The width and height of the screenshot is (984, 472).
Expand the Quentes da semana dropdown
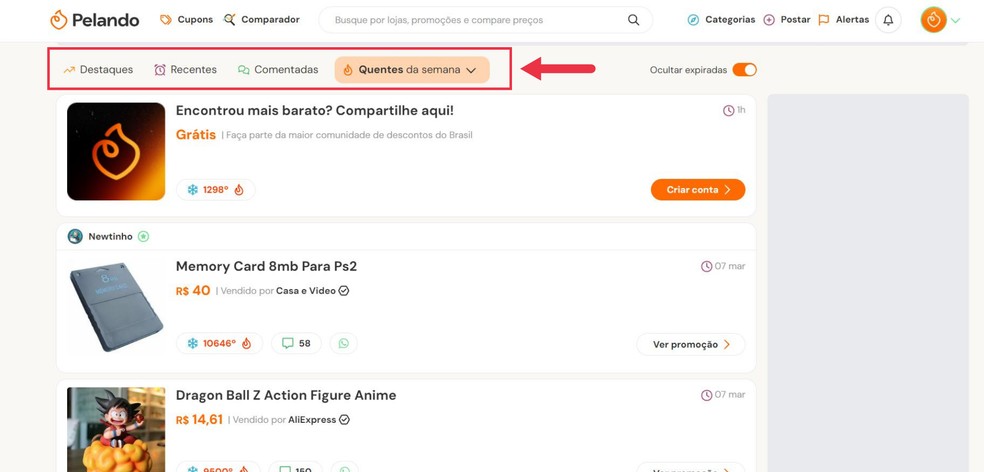point(471,70)
